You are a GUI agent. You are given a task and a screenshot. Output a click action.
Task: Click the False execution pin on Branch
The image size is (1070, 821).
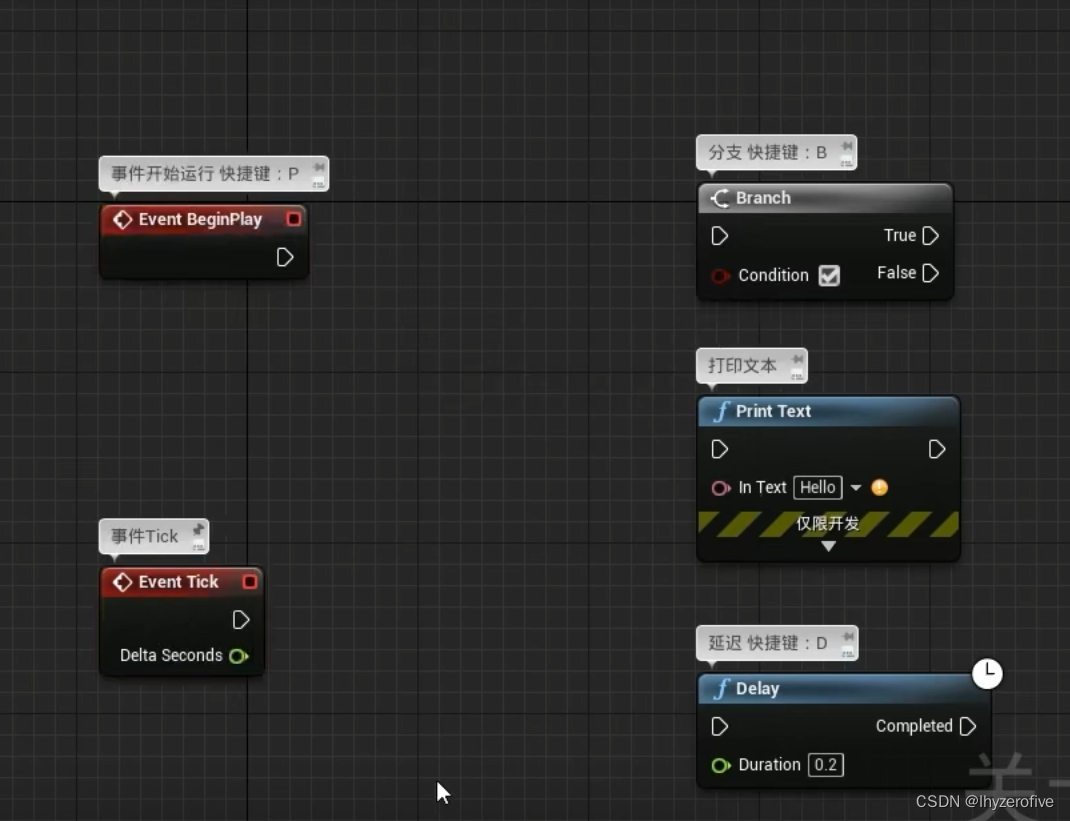pyautogui.click(x=930, y=273)
